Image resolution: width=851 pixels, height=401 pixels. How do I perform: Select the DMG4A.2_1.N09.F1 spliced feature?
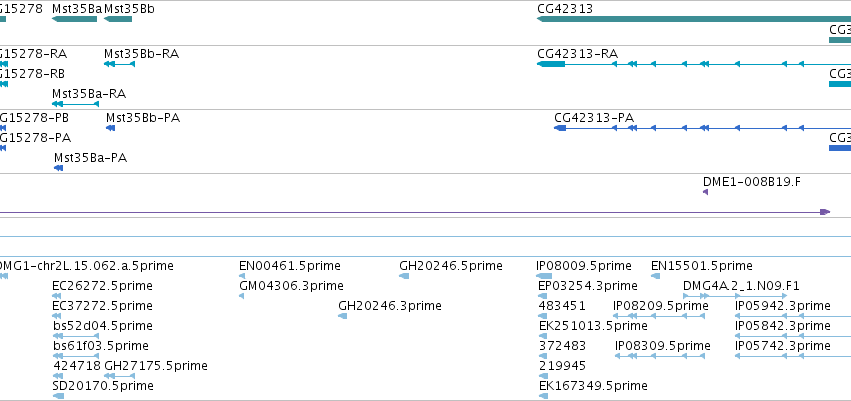735,296
